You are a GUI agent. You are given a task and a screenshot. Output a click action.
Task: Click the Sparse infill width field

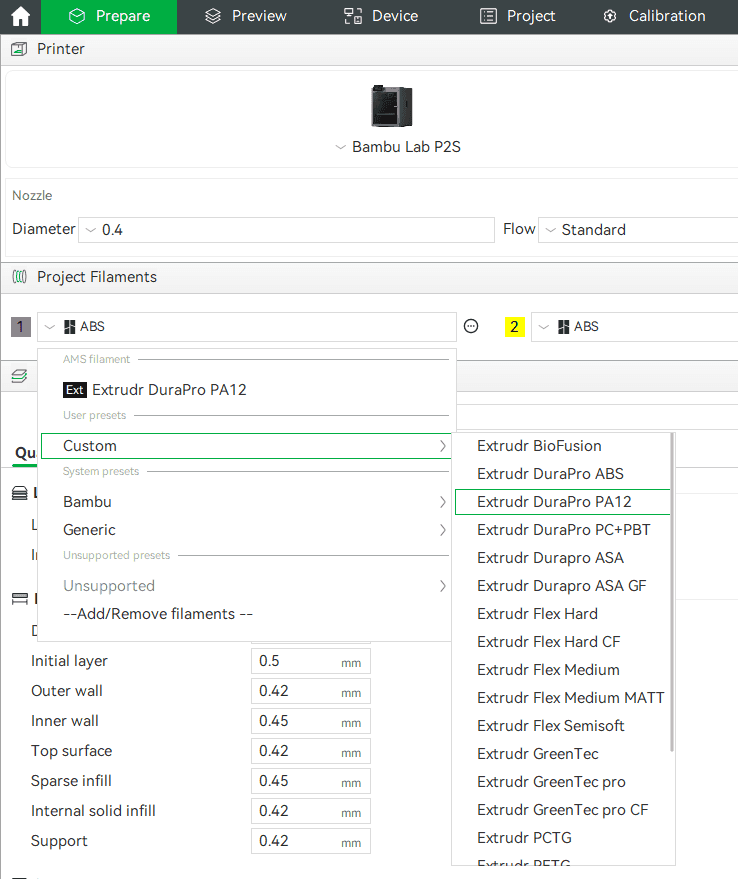(x=311, y=781)
